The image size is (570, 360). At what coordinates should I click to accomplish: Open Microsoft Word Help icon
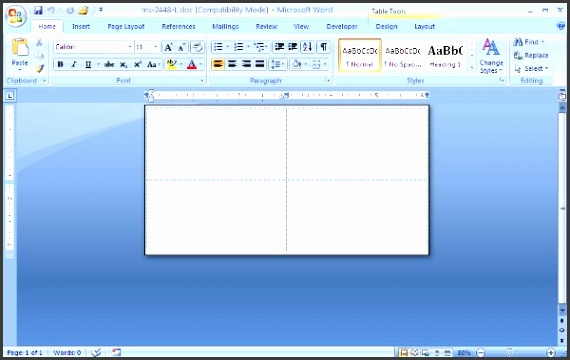(561, 26)
